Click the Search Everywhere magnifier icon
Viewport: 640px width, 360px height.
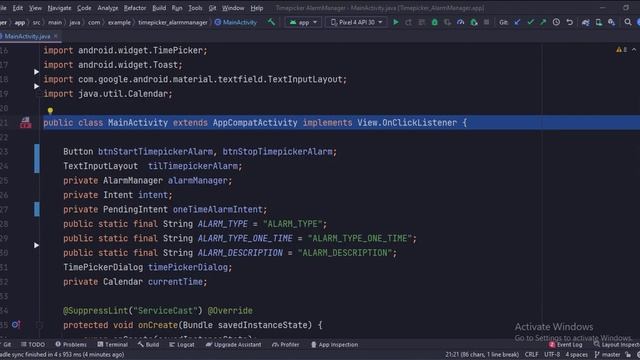[x=628, y=22]
